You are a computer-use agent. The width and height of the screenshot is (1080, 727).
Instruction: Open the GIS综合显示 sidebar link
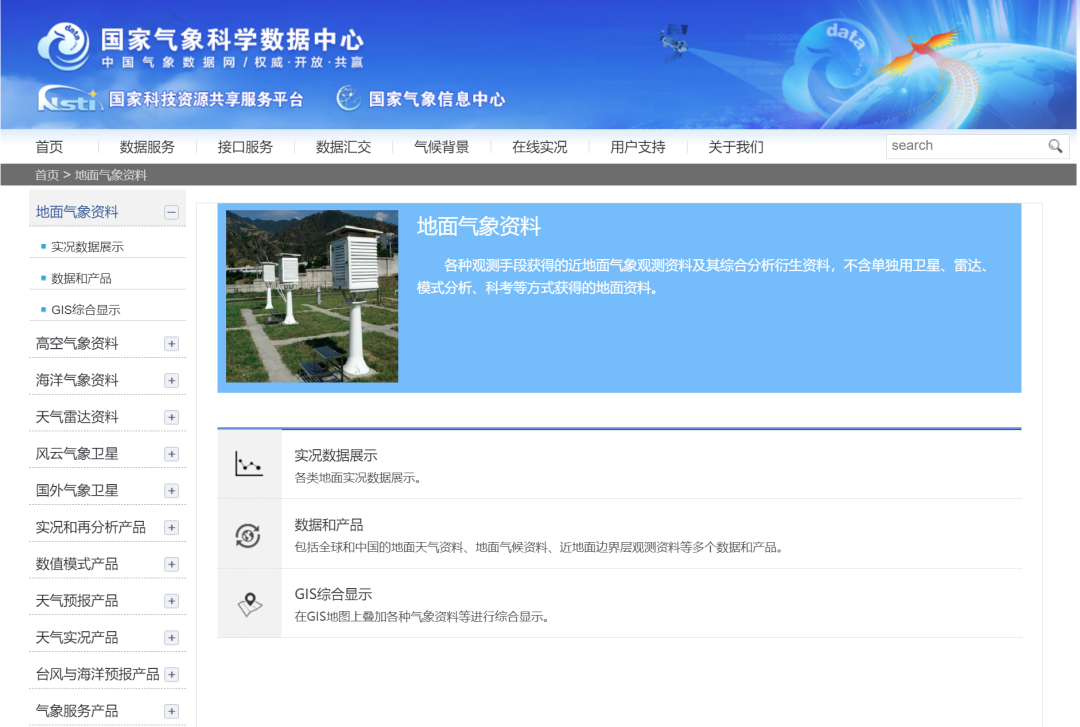(x=85, y=310)
